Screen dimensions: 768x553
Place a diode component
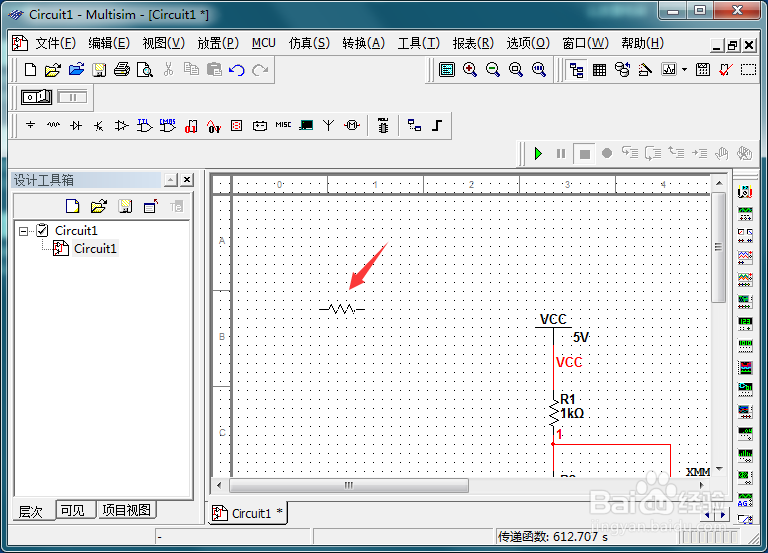(x=76, y=125)
